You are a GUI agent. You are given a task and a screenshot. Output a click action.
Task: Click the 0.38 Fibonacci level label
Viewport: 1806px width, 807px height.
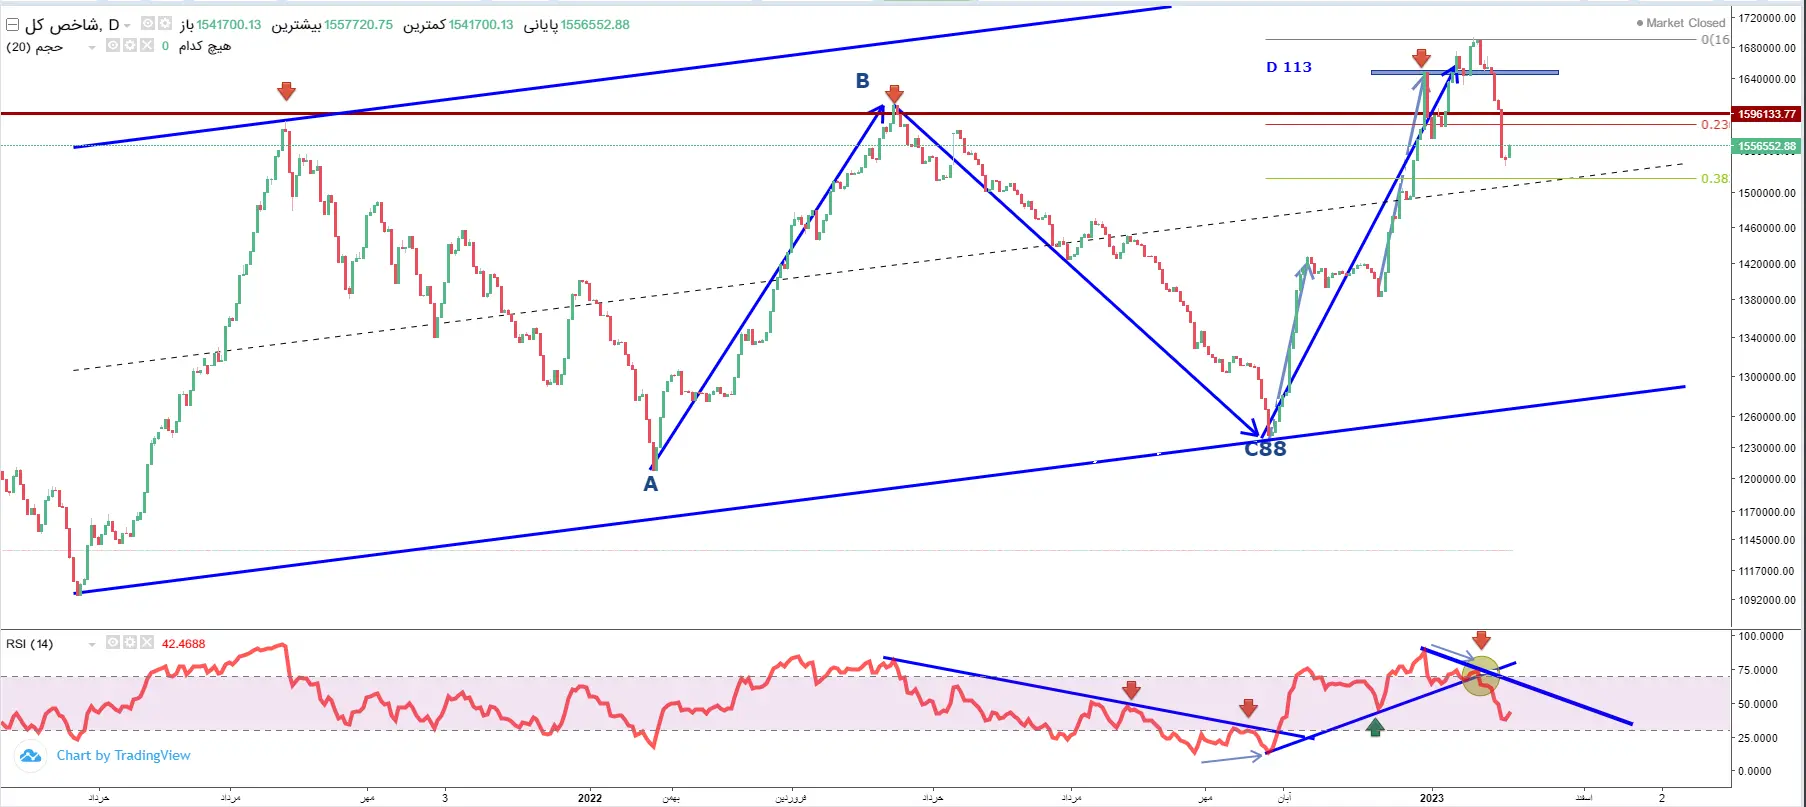click(x=1714, y=179)
